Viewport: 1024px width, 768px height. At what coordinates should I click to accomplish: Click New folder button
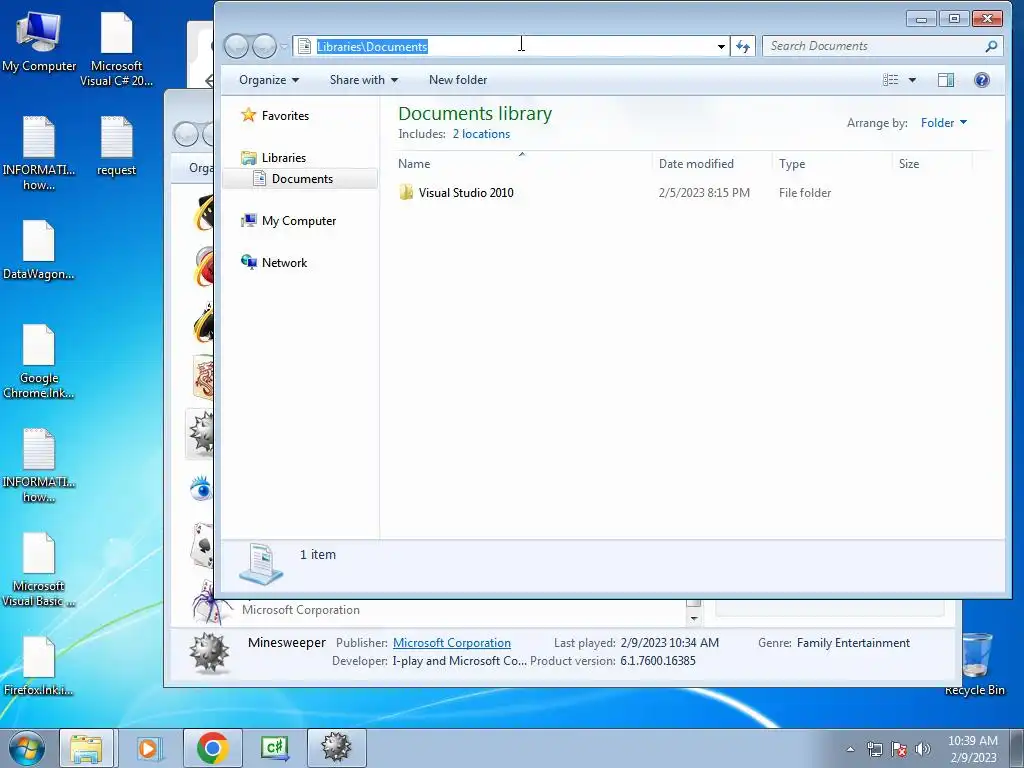coord(458,80)
